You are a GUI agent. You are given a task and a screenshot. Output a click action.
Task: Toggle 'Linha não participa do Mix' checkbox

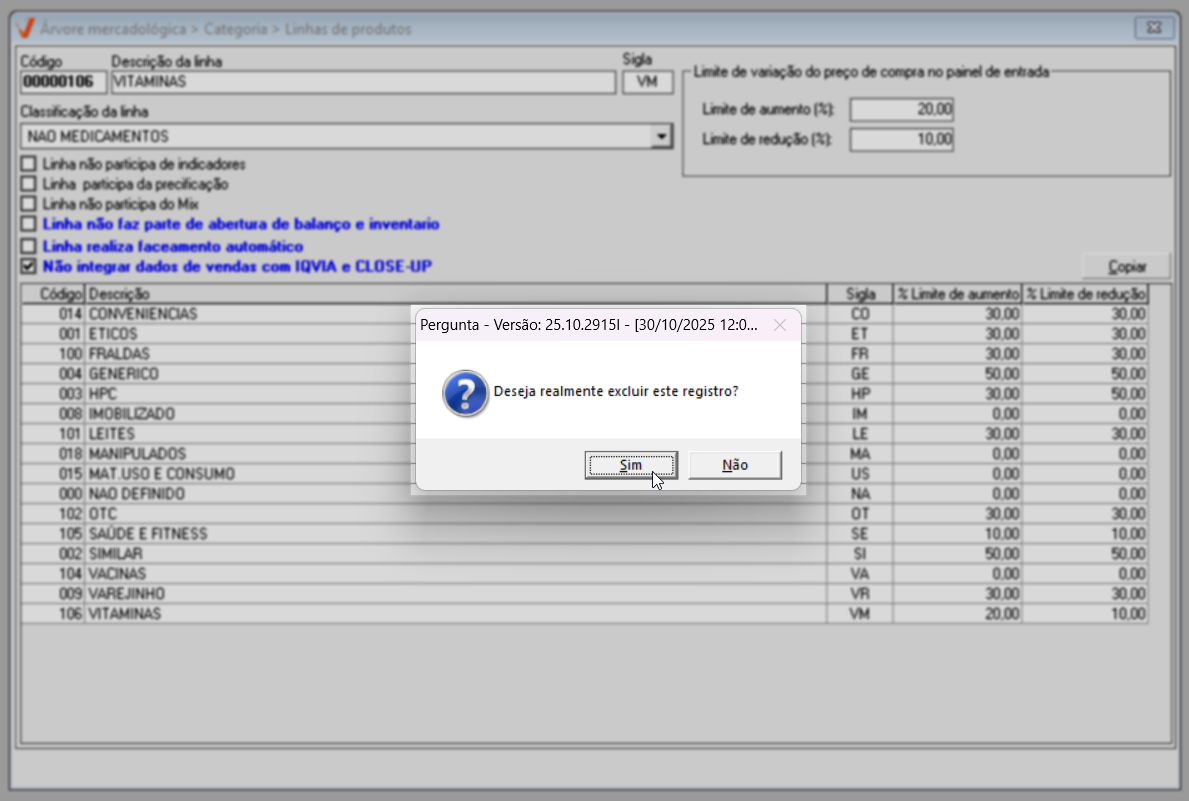click(29, 204)
